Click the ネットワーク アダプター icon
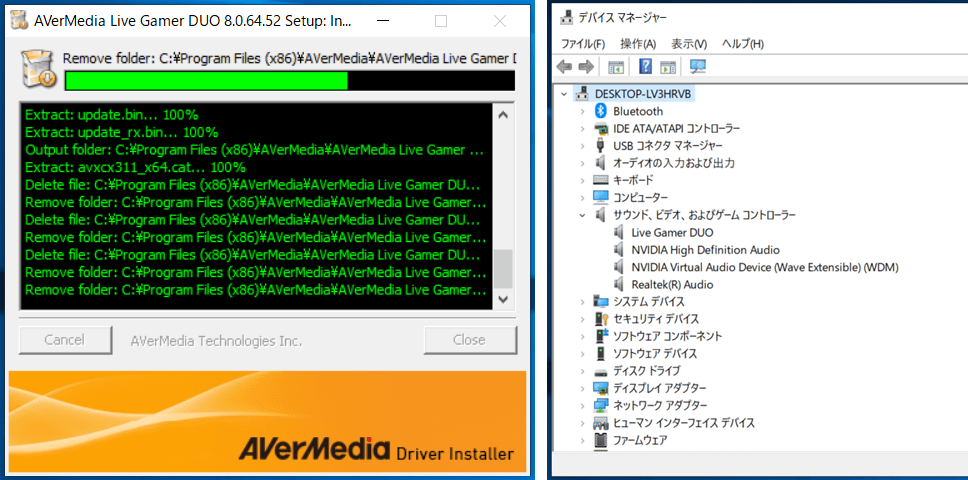Viewport: 968px width, 480px height. pyautogui.click(x=601, y=405)
